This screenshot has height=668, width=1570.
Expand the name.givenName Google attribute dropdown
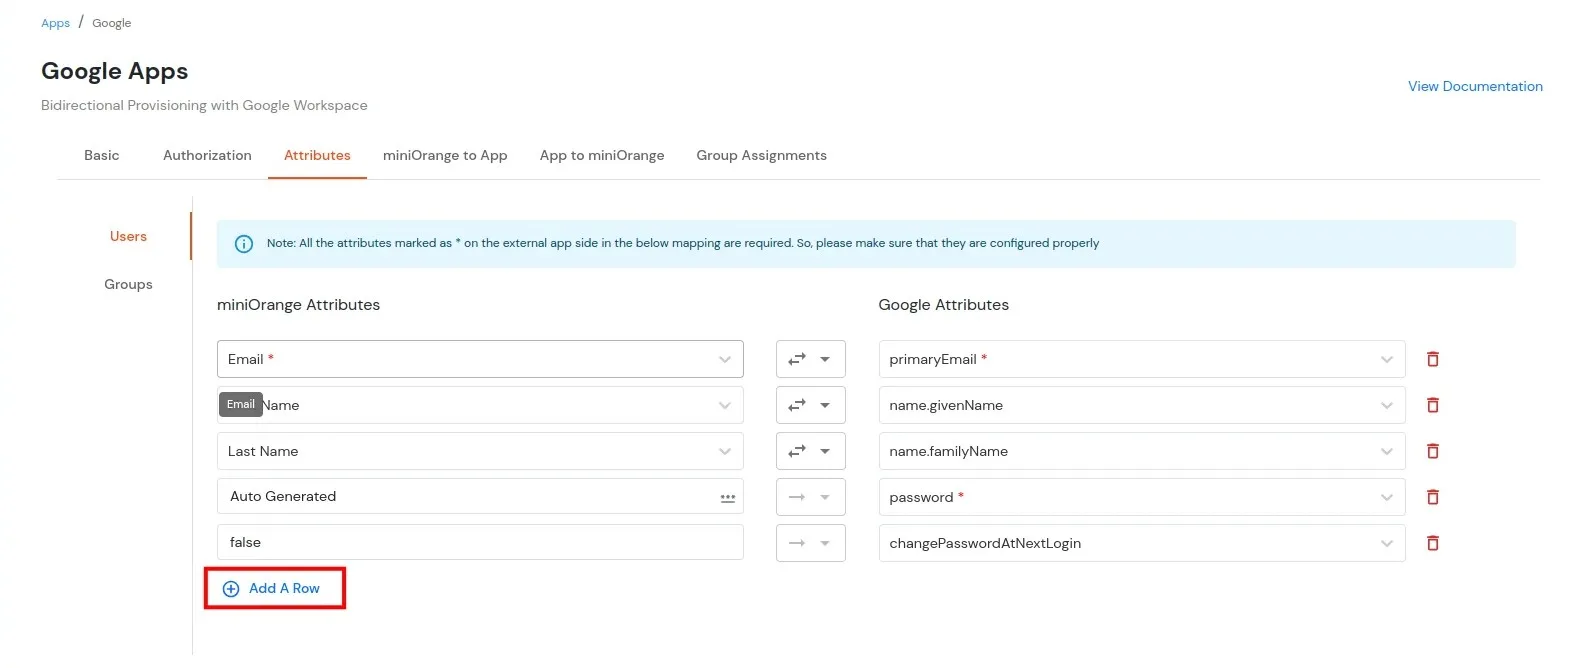coord(1142,405)
